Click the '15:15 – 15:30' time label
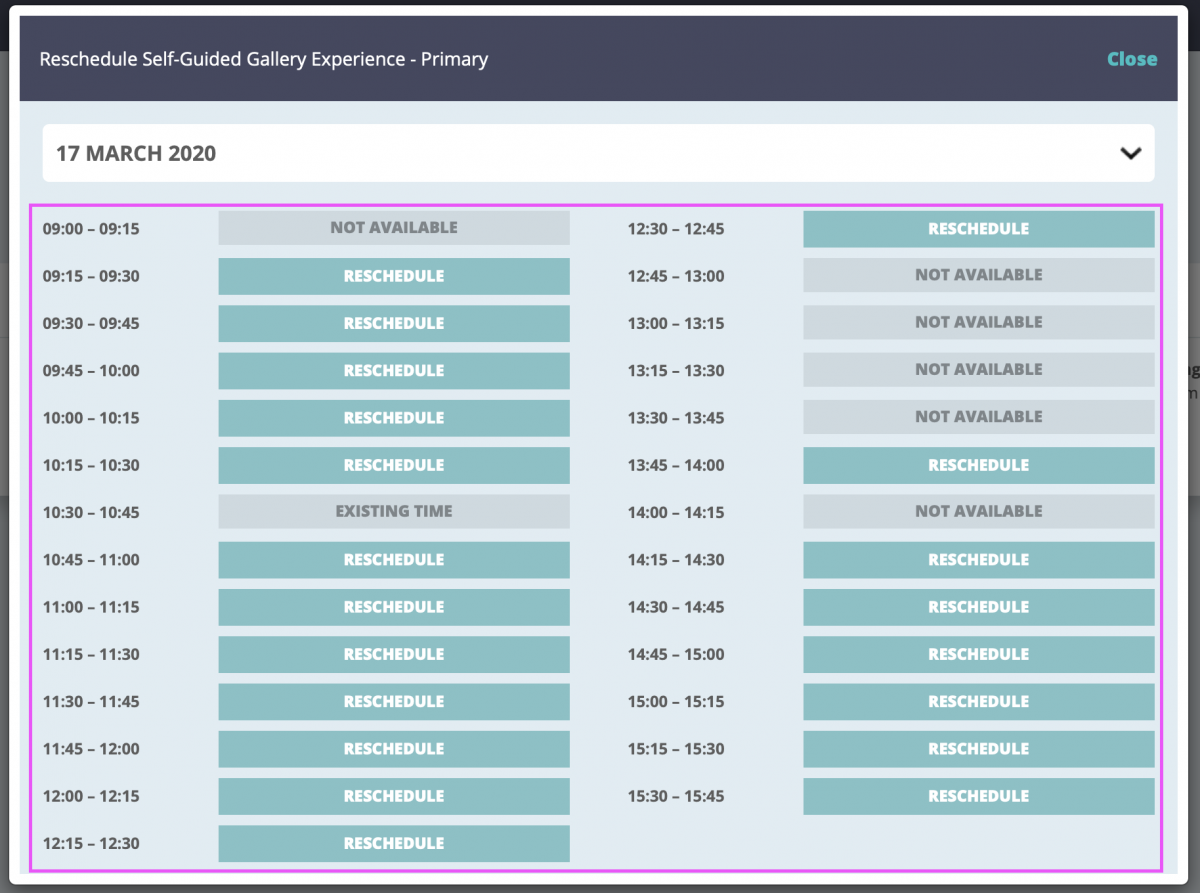Screen dimensions: 1200x893 [x=676, y=749]
